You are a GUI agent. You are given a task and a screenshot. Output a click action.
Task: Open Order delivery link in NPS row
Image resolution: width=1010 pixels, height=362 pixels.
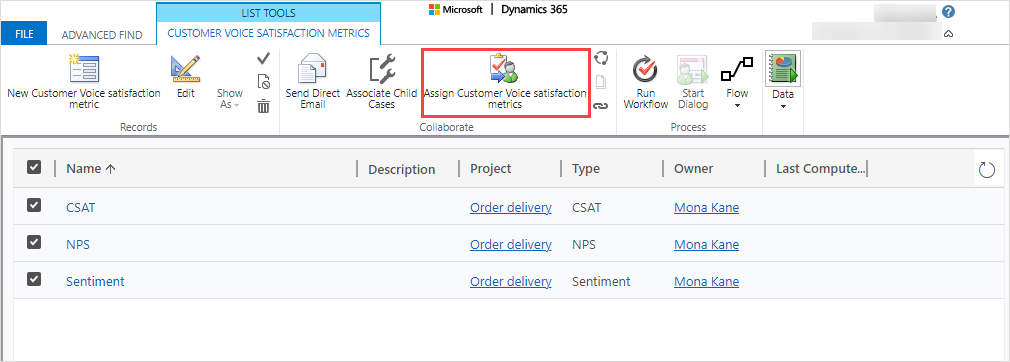(x=511, y=245)
